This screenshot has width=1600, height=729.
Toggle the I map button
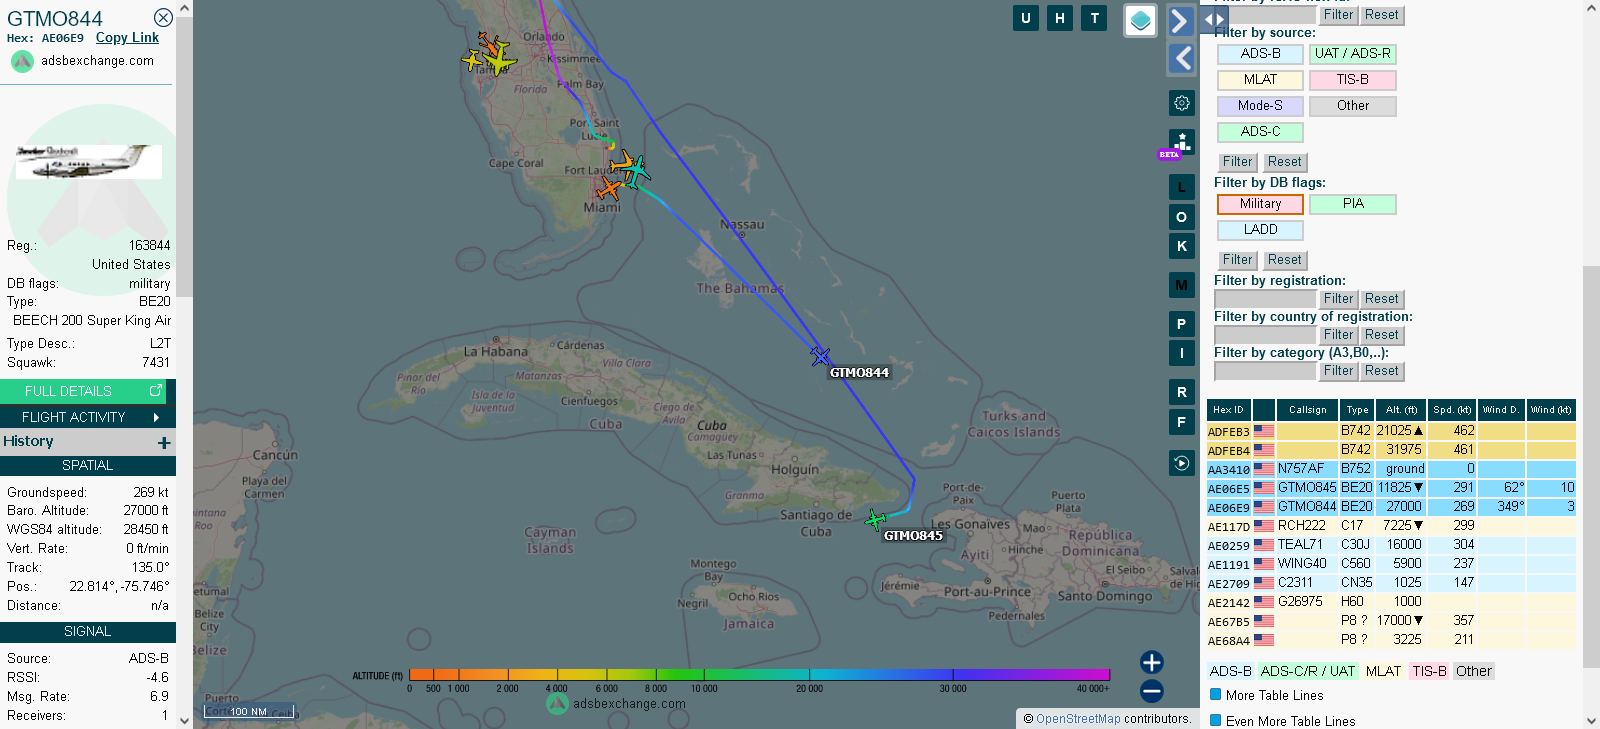click(1182, 353)
